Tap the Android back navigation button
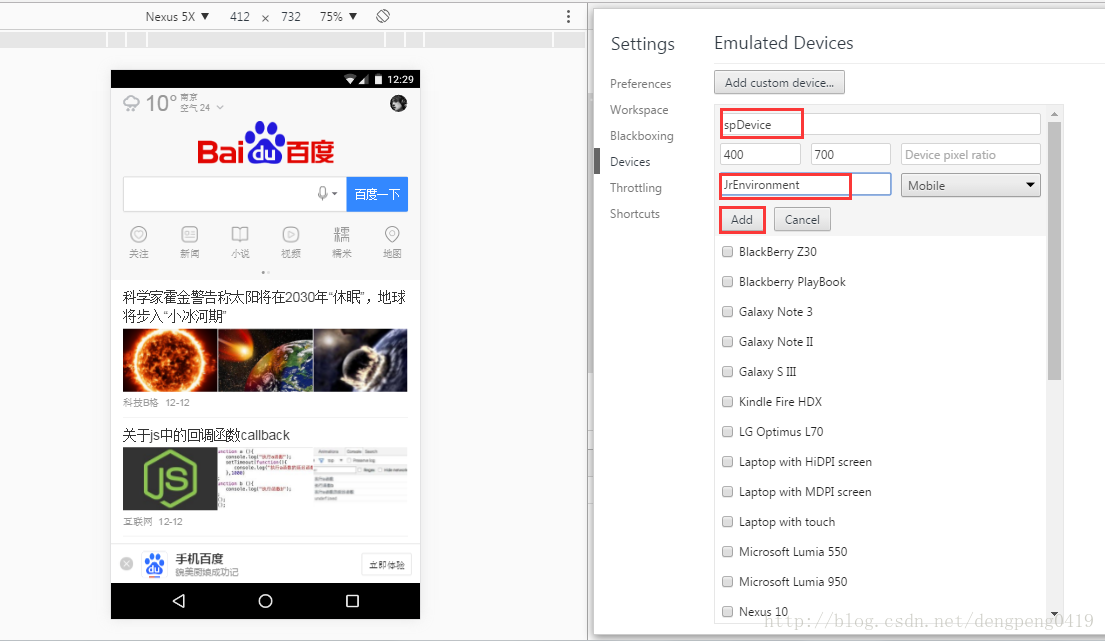The height and width of the screenshot is (641, 1105). [x=179, y=601]
